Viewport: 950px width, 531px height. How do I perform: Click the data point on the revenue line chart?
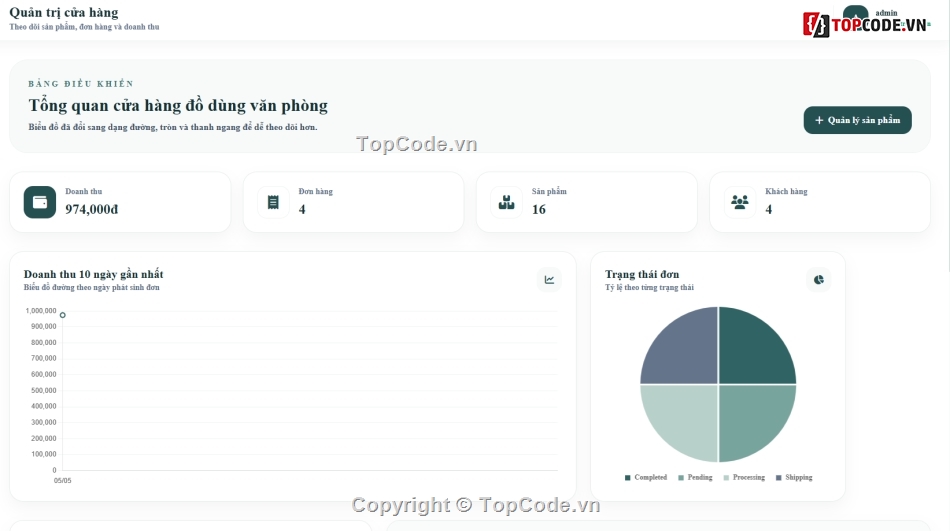pyautogui.click(x=62, y=315)
